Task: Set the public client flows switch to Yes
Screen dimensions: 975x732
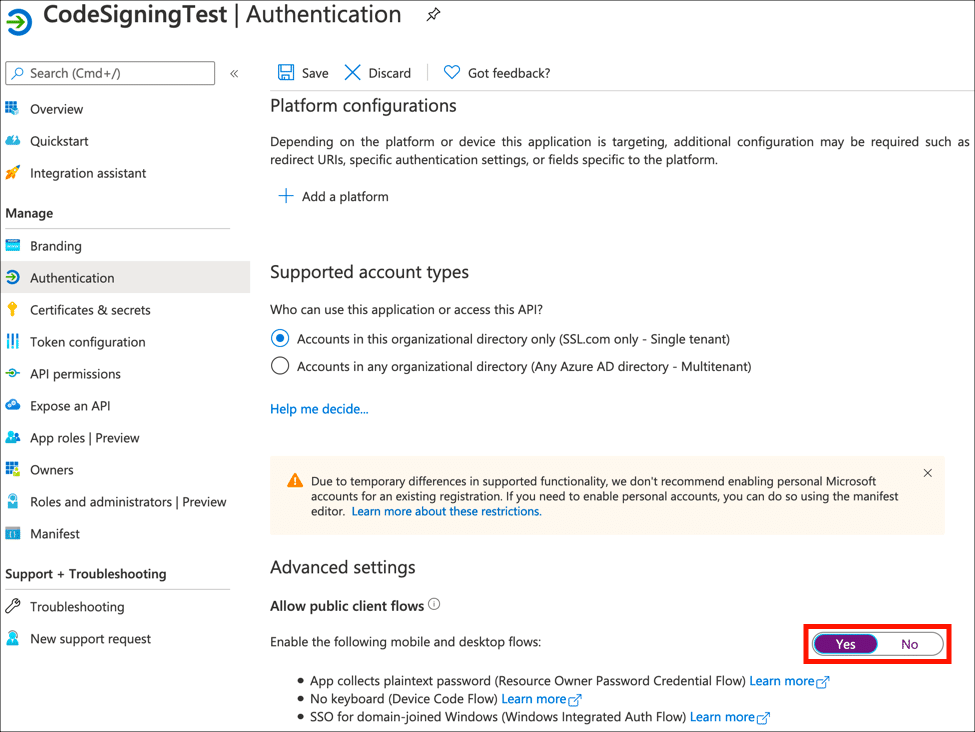Action: (x=845, y=644)
